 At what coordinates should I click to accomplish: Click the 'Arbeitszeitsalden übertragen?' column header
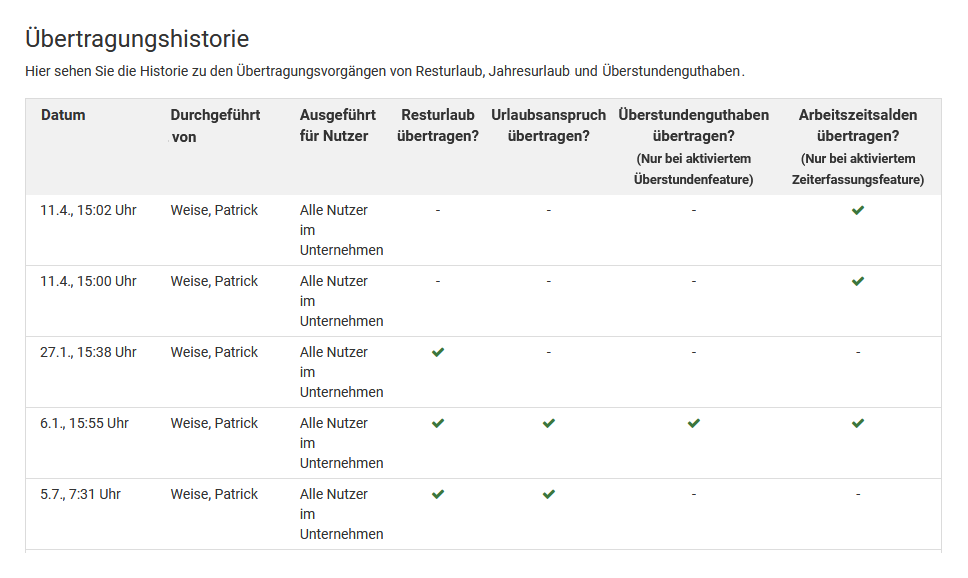pyautogui.click(x=857, y=126)
